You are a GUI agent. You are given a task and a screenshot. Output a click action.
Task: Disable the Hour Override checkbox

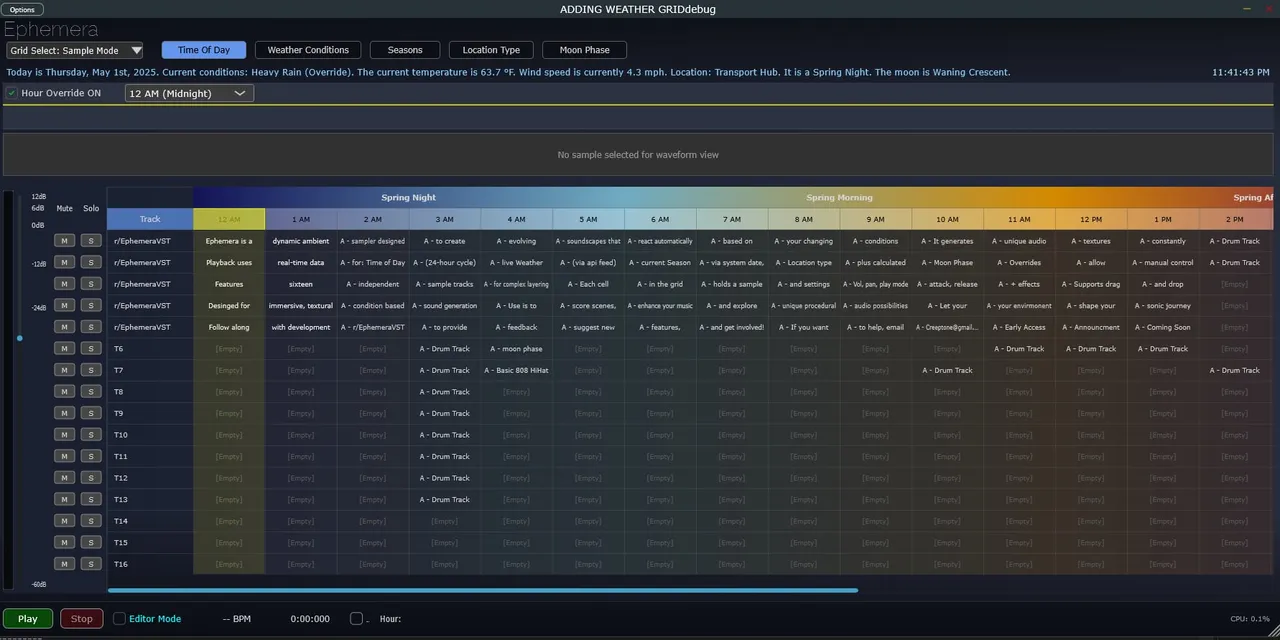[x=12, y=93]
